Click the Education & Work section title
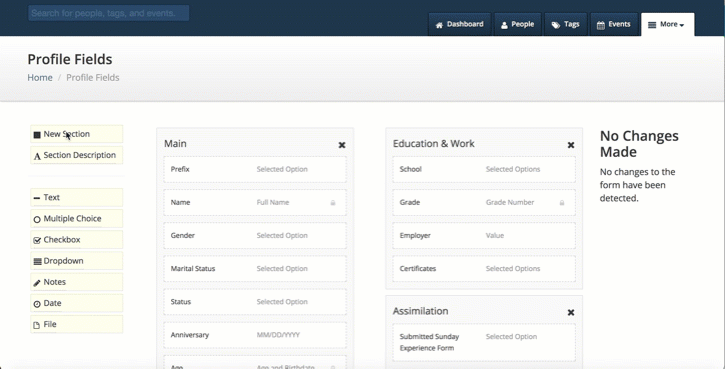 434,144
